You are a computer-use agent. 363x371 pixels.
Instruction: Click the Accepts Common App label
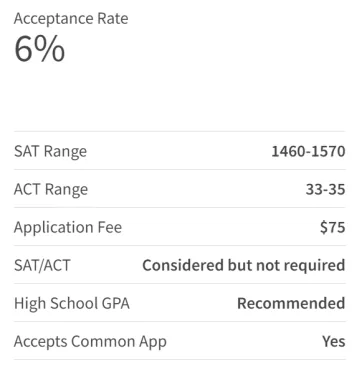90,342
